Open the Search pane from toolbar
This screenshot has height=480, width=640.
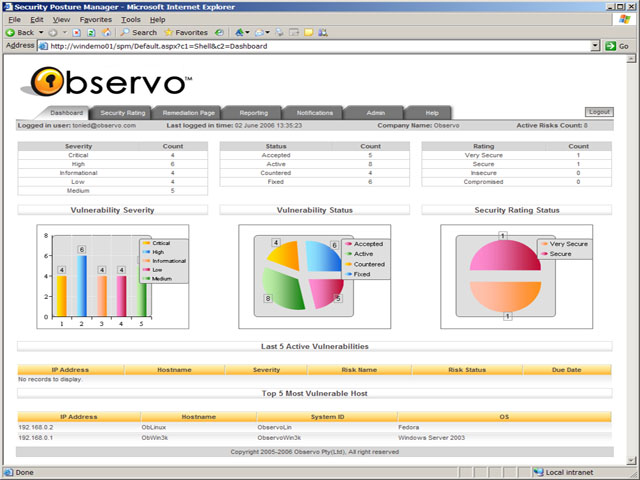tap(138, 33)
